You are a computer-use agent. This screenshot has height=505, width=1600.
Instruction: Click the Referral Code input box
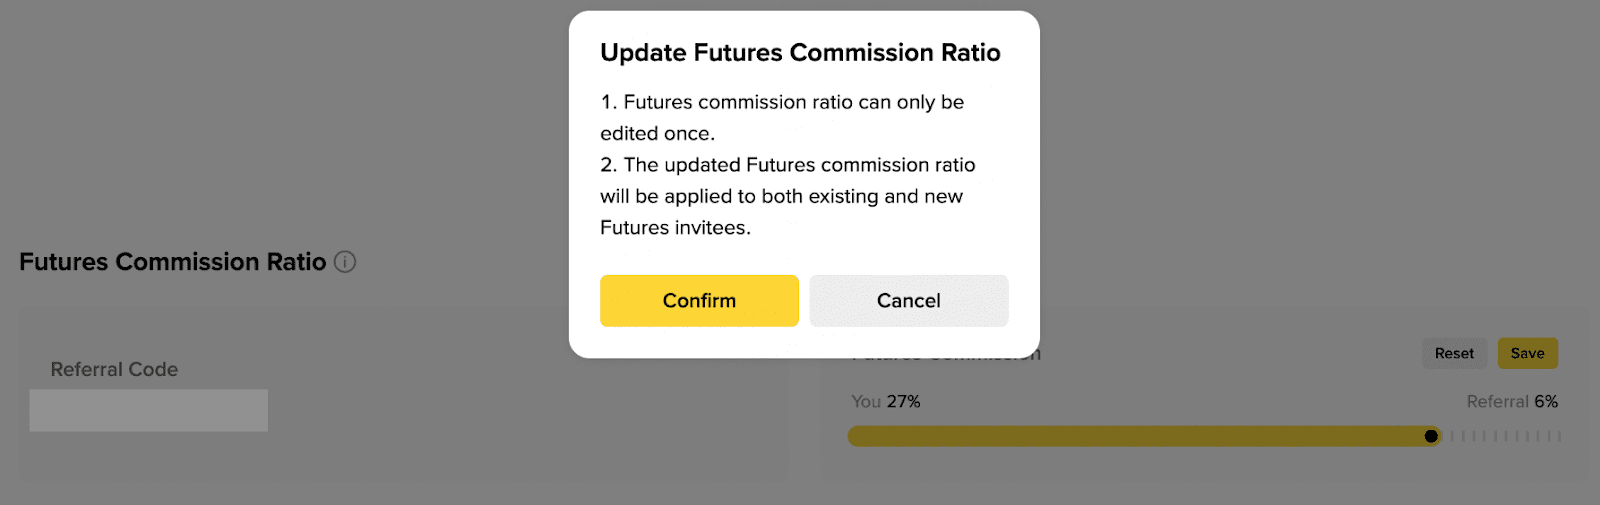pos(148,411)
